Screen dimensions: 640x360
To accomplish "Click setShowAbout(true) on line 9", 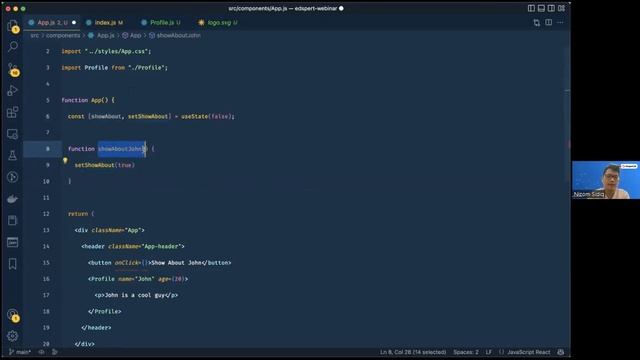I will tap(104, 165).
